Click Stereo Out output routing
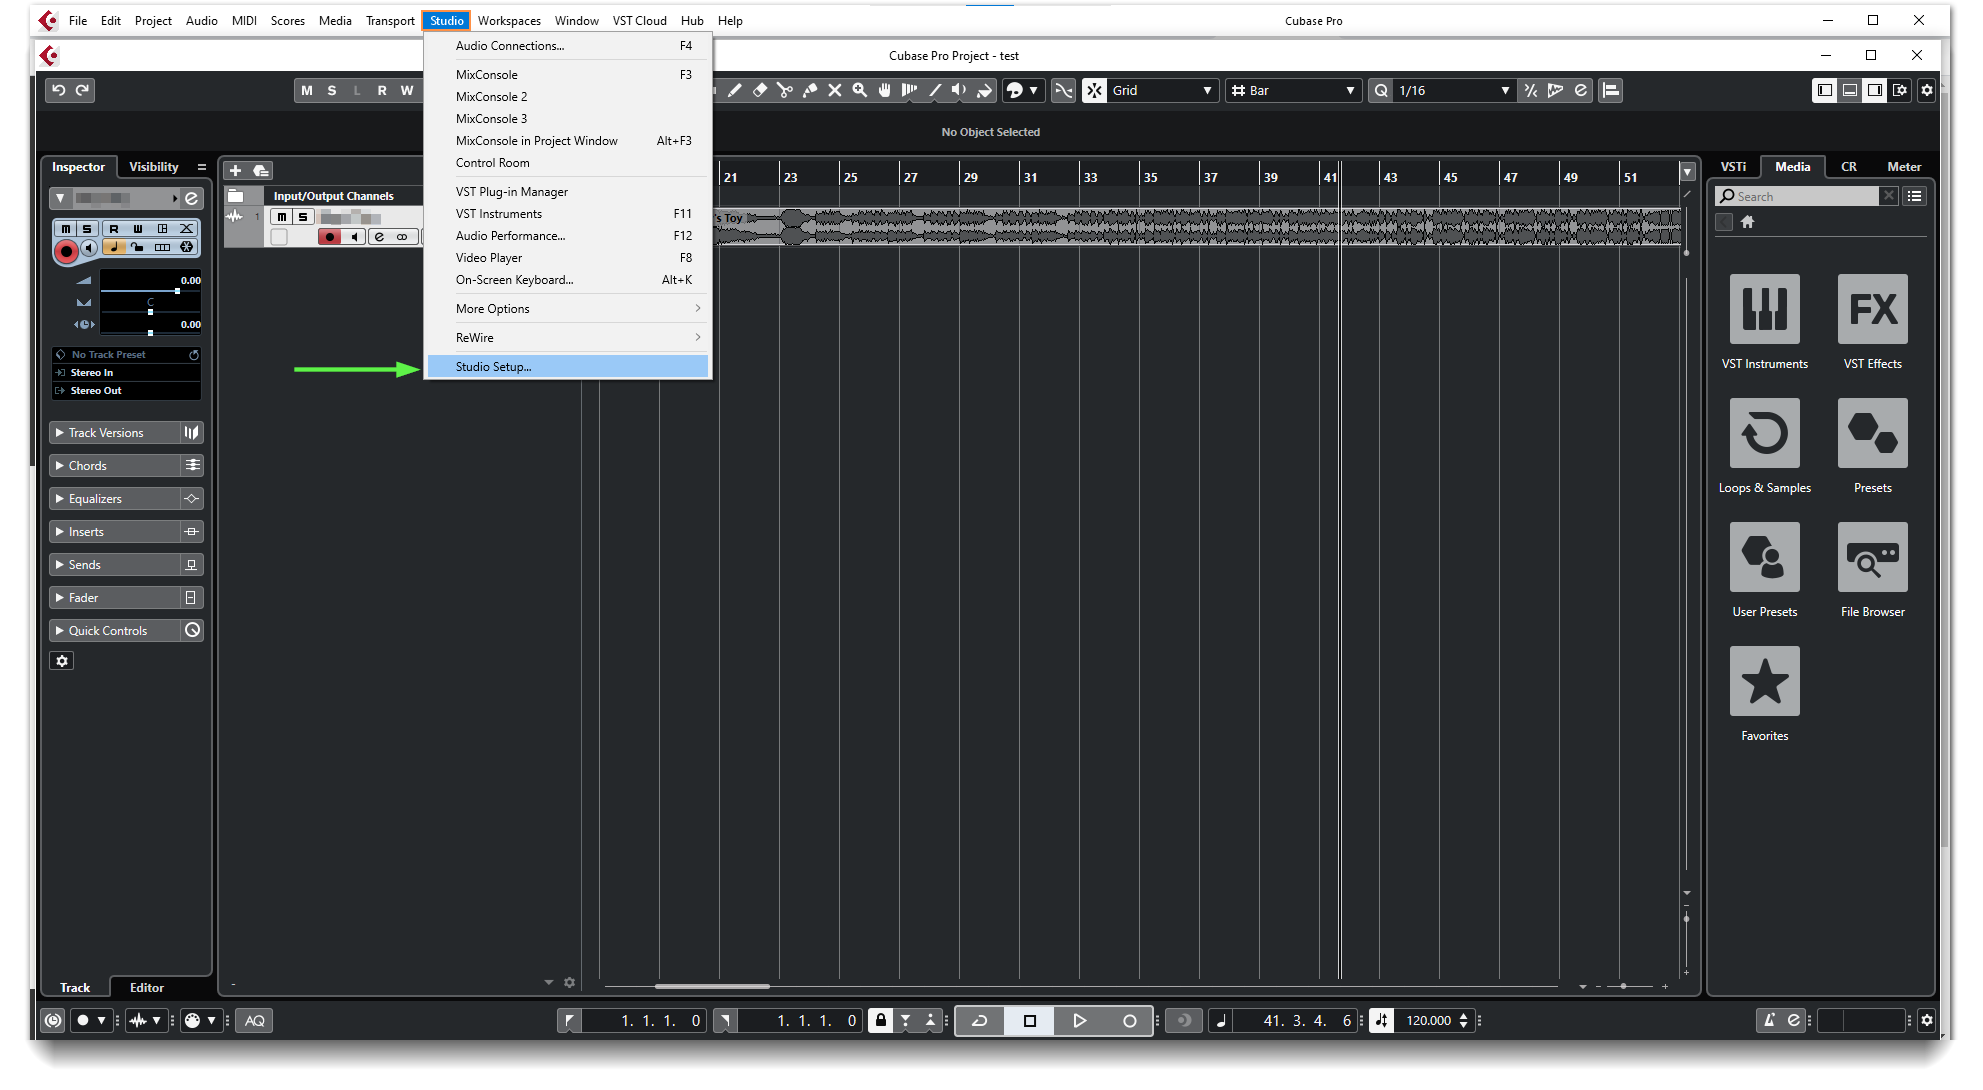 point(127,391)
